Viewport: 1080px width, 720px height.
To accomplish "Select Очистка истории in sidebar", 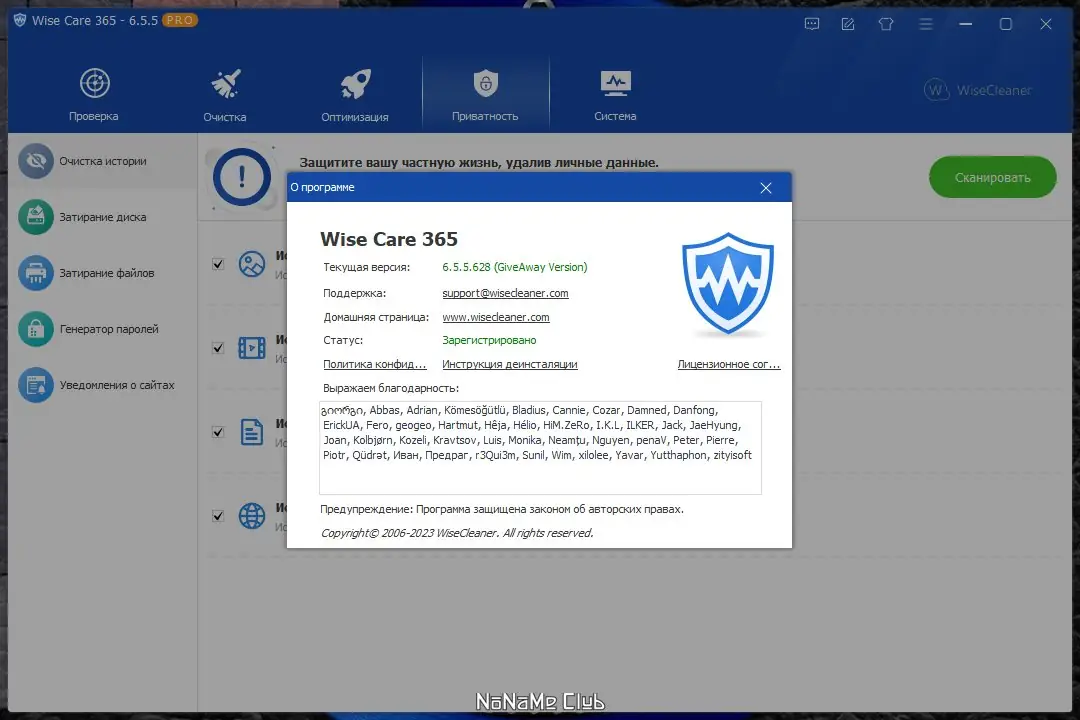I will tap(102, 161).
